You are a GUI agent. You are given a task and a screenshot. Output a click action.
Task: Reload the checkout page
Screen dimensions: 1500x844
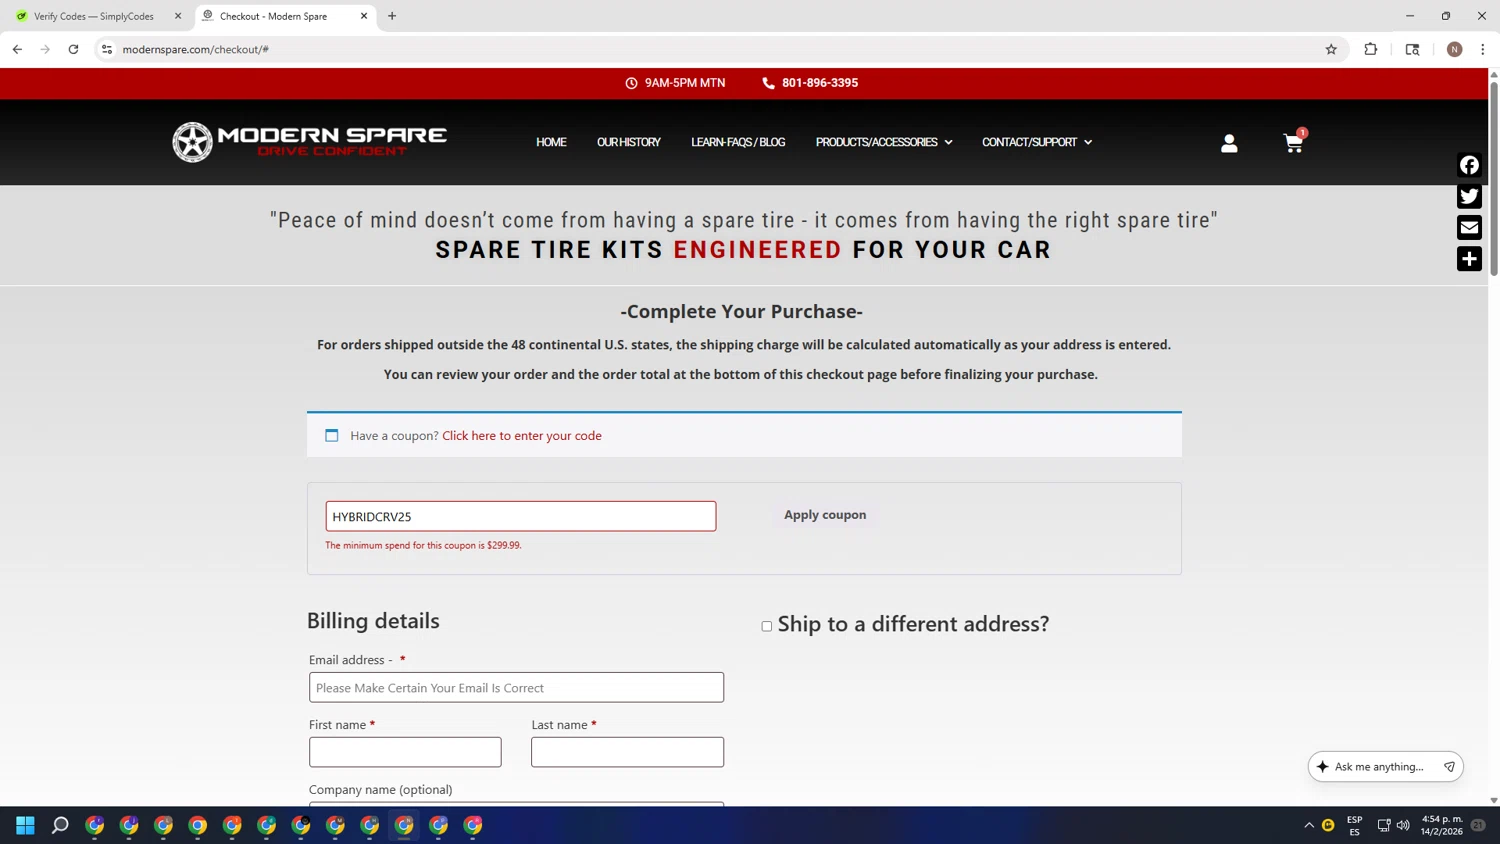pos(73,49)
